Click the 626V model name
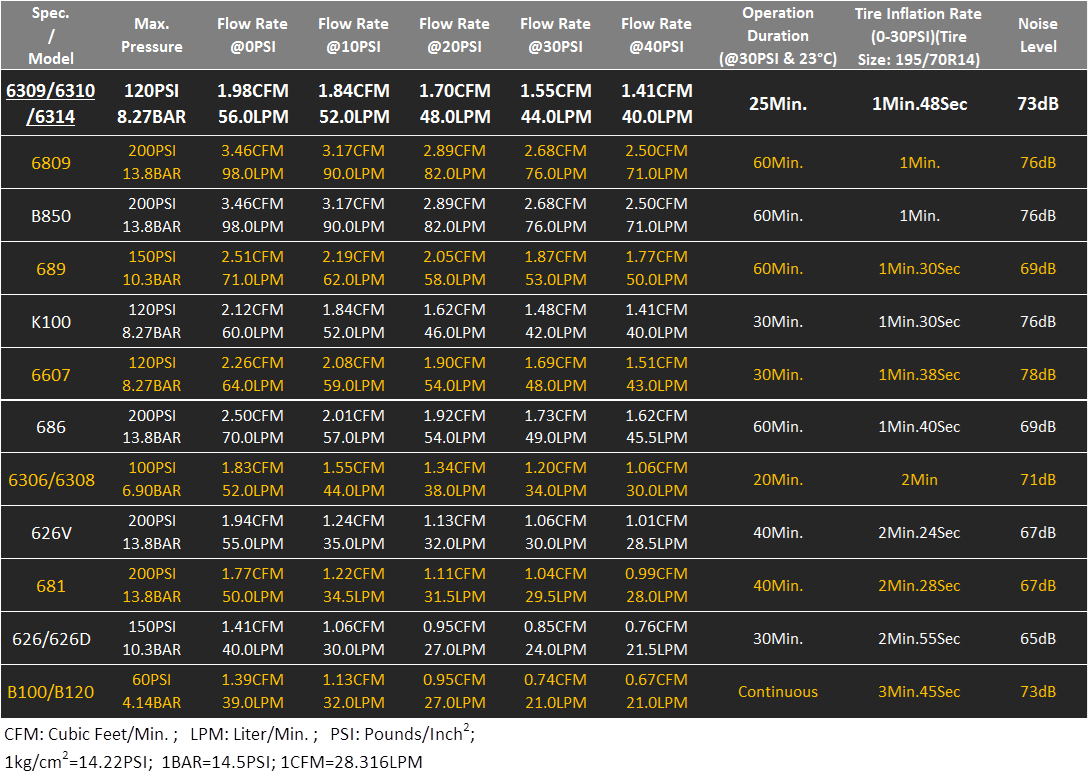The height and width of the screenshot is (779, 1088). coord(51,533)
